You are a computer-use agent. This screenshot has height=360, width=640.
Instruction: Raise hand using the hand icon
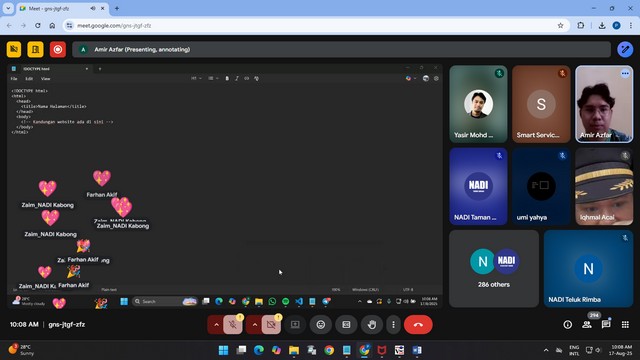tap(371, 324)
